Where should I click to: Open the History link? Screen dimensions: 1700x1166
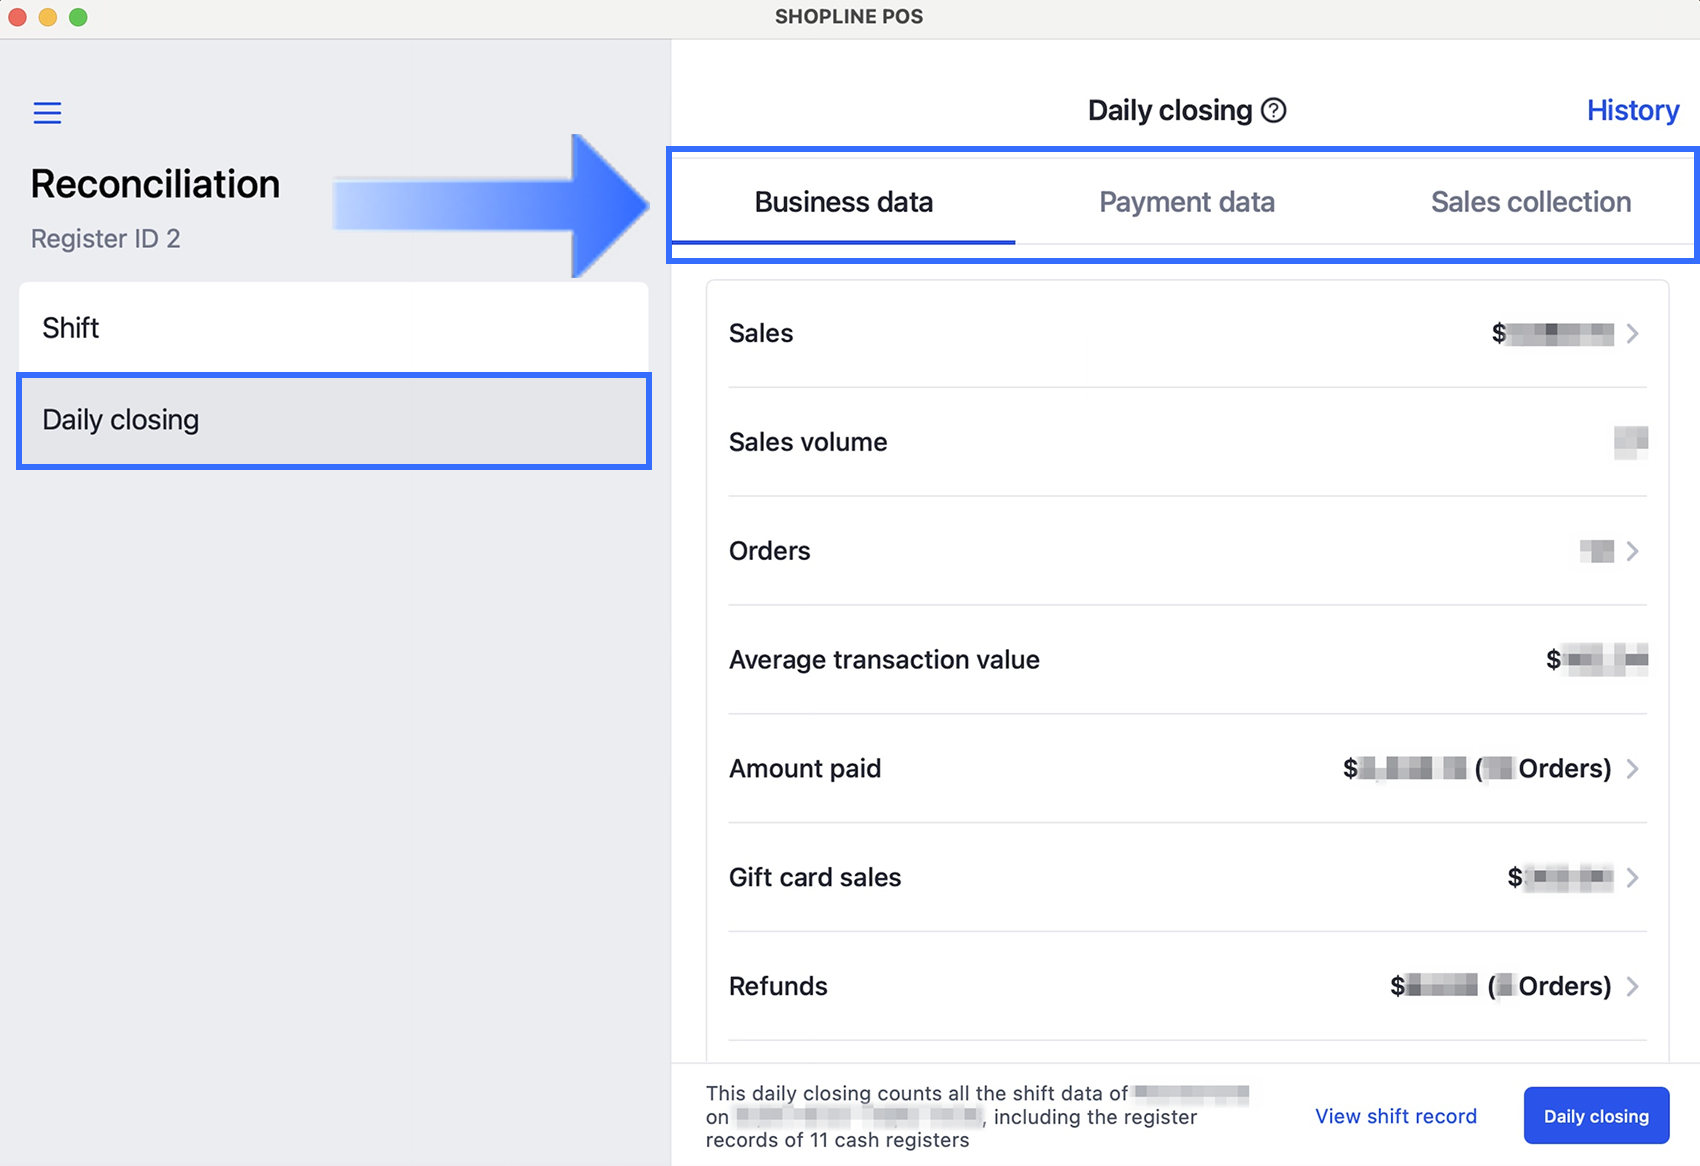[x=1632, y=110]
